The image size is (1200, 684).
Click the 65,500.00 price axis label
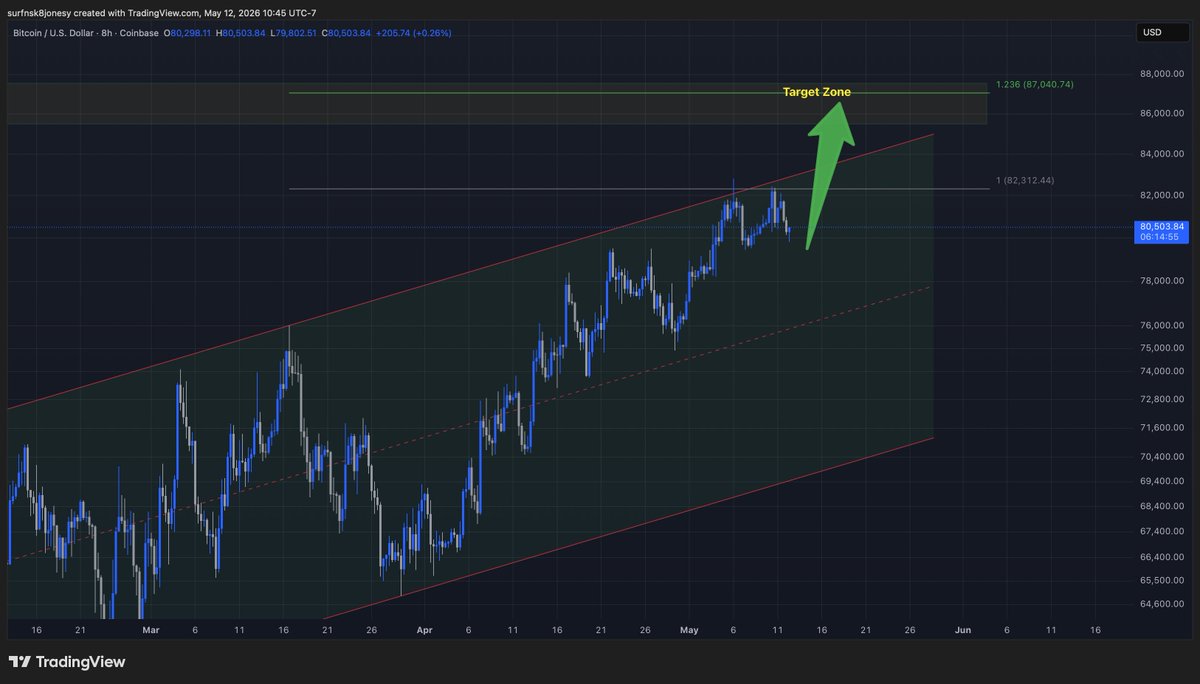point(1160,580)
